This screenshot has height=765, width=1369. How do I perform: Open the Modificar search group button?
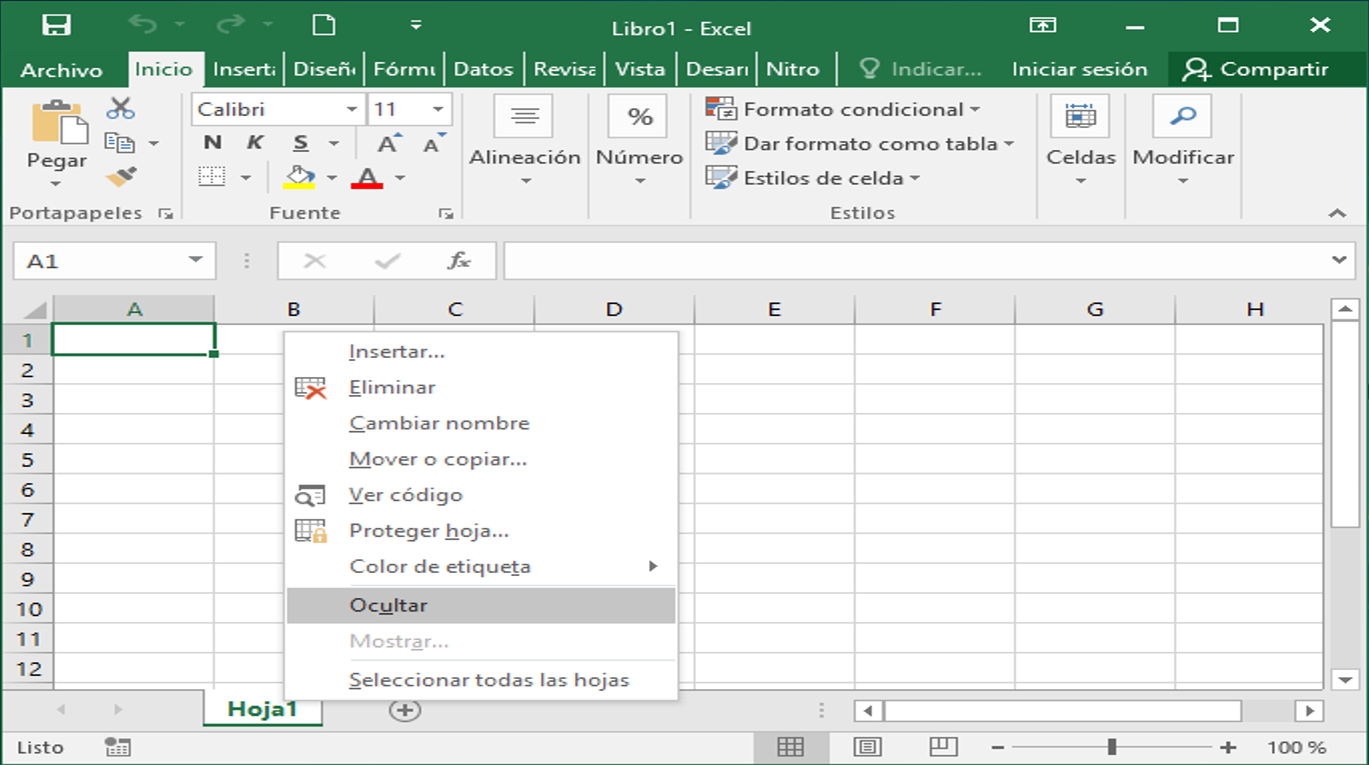1183,141
